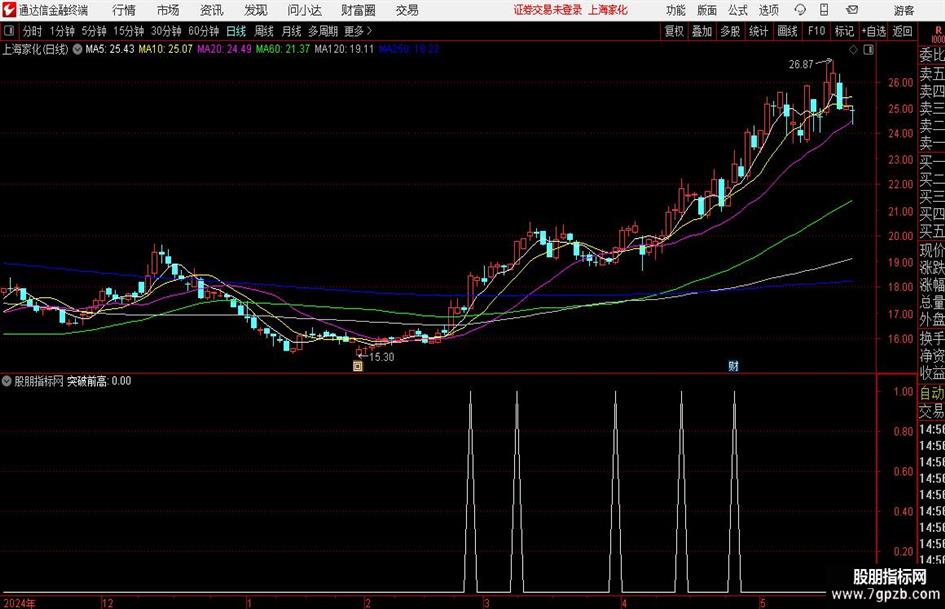Open the customer service headset icon
Image resolution: width=945 pixels, height=609 pixels.
(x=800, y=10)
